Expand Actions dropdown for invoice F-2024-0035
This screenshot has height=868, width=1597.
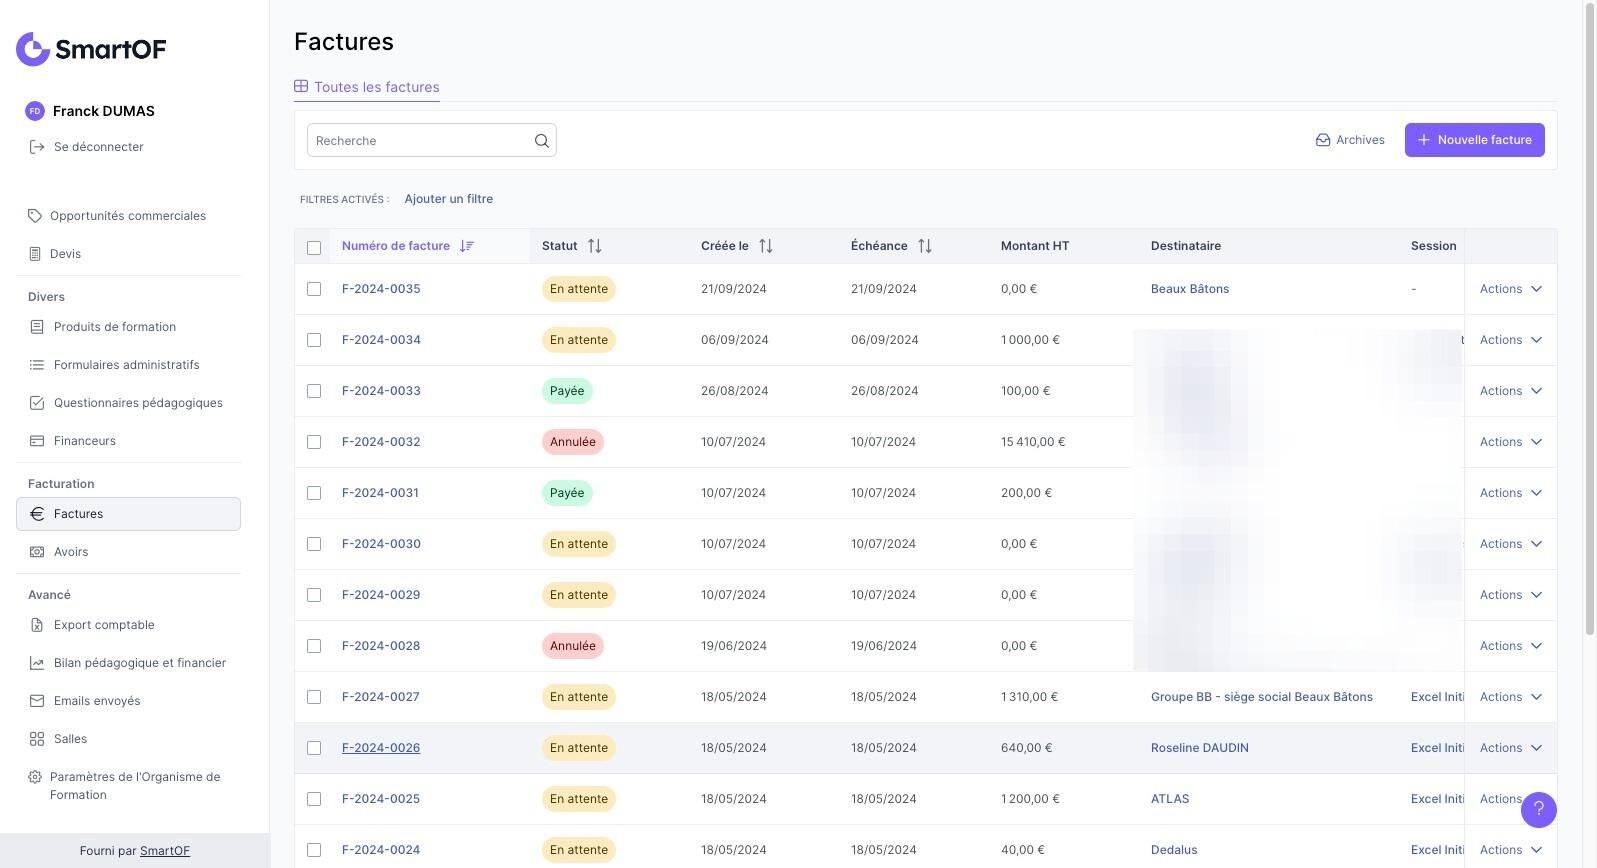[1510, 289]
